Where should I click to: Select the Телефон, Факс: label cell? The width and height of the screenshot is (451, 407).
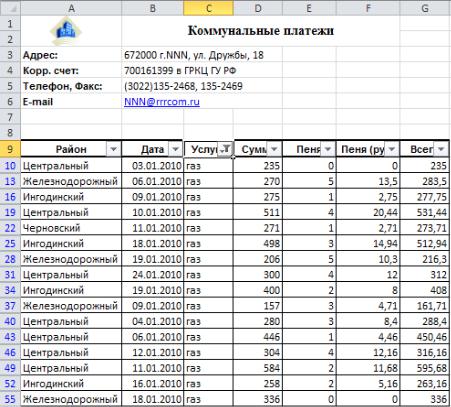pyautogui.click(x=71, y=86)
